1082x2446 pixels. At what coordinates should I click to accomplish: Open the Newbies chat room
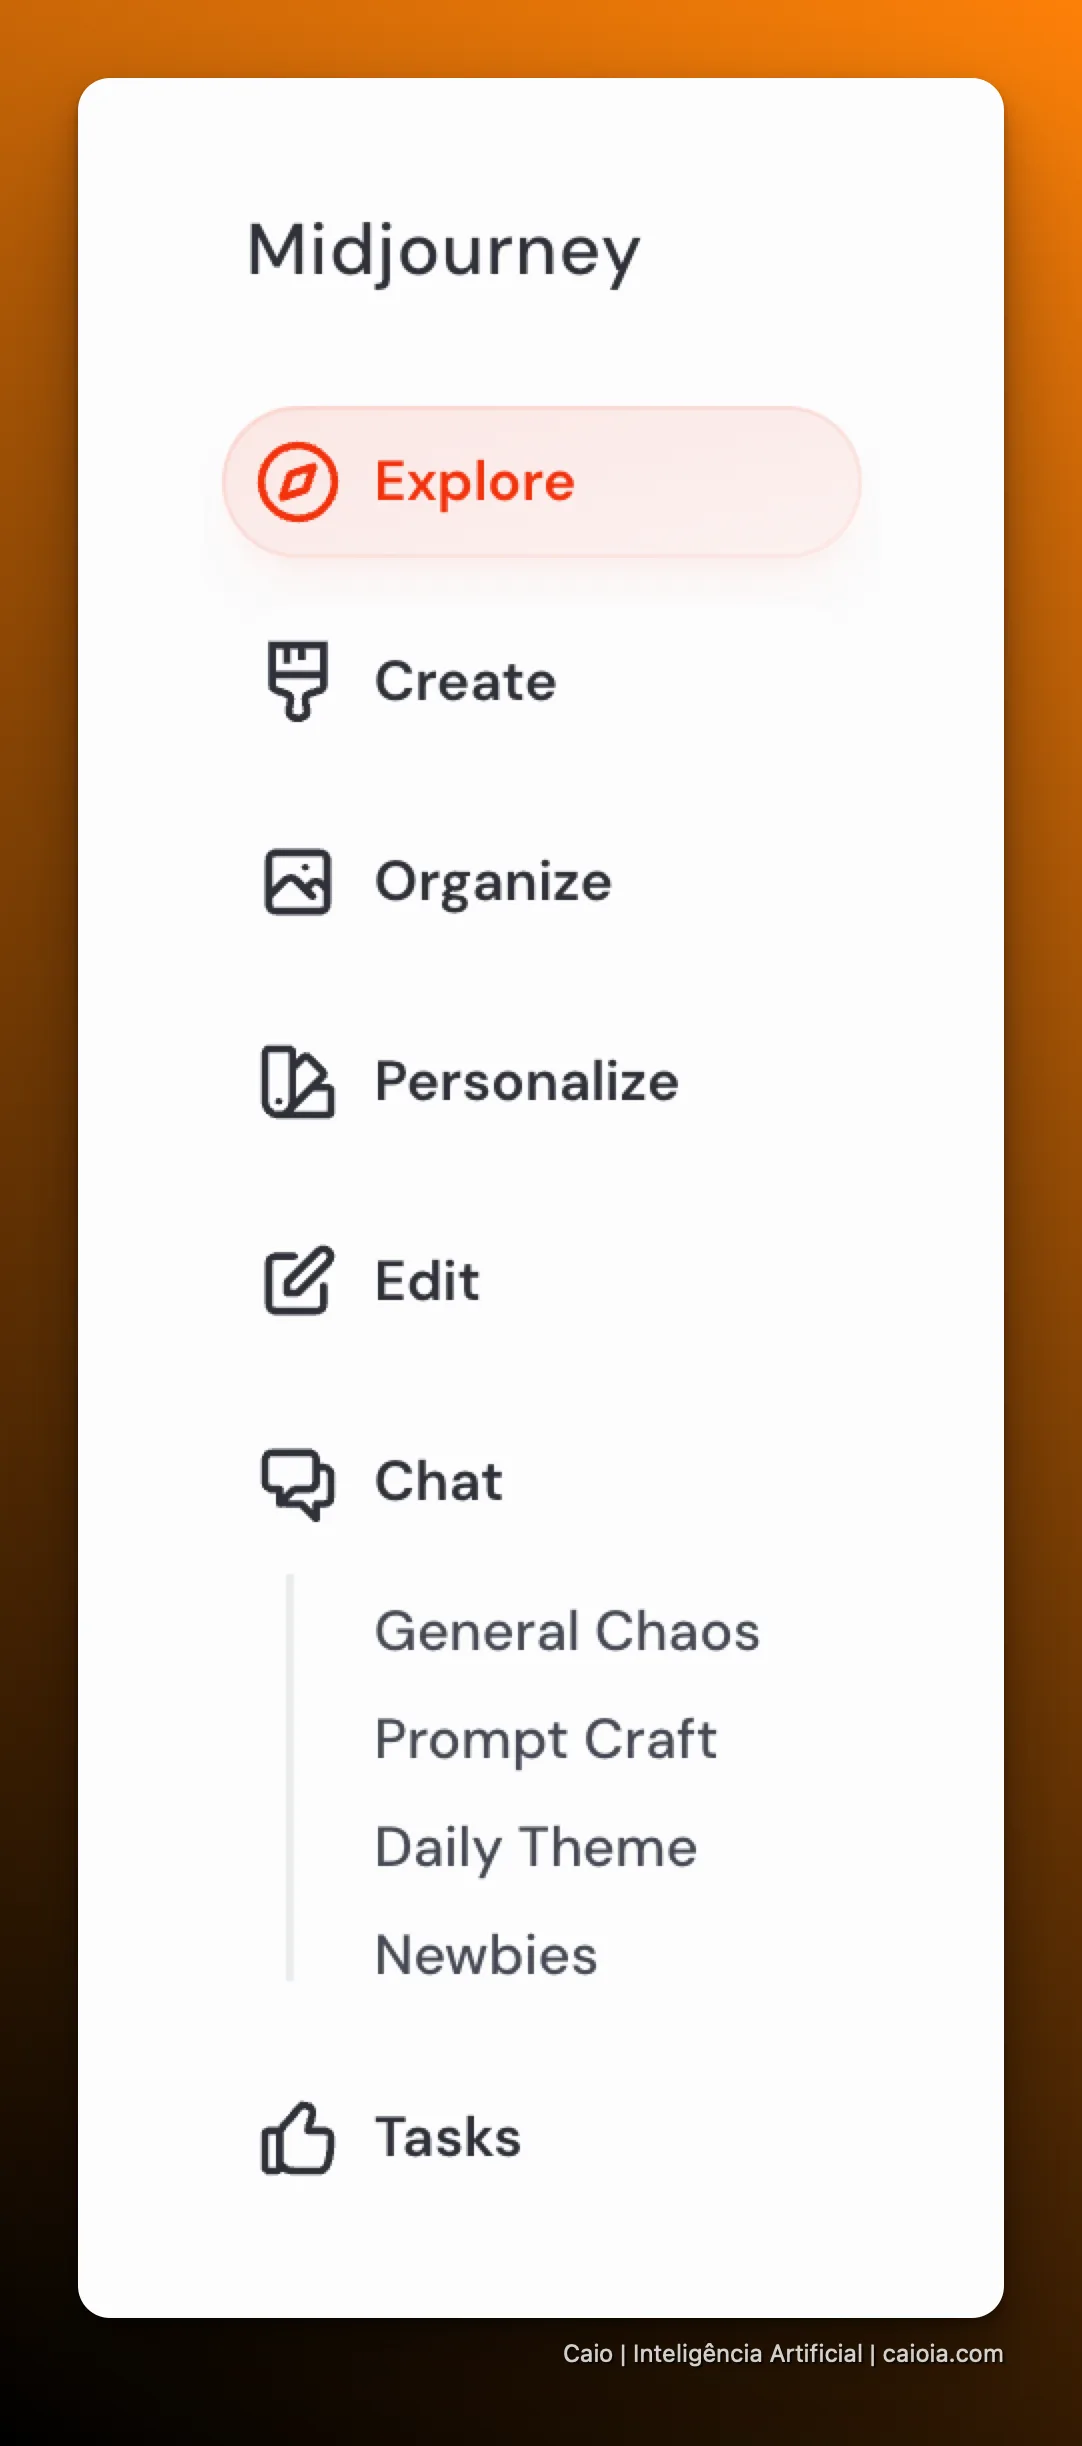pyautogui.click(x=486, y=1955)
